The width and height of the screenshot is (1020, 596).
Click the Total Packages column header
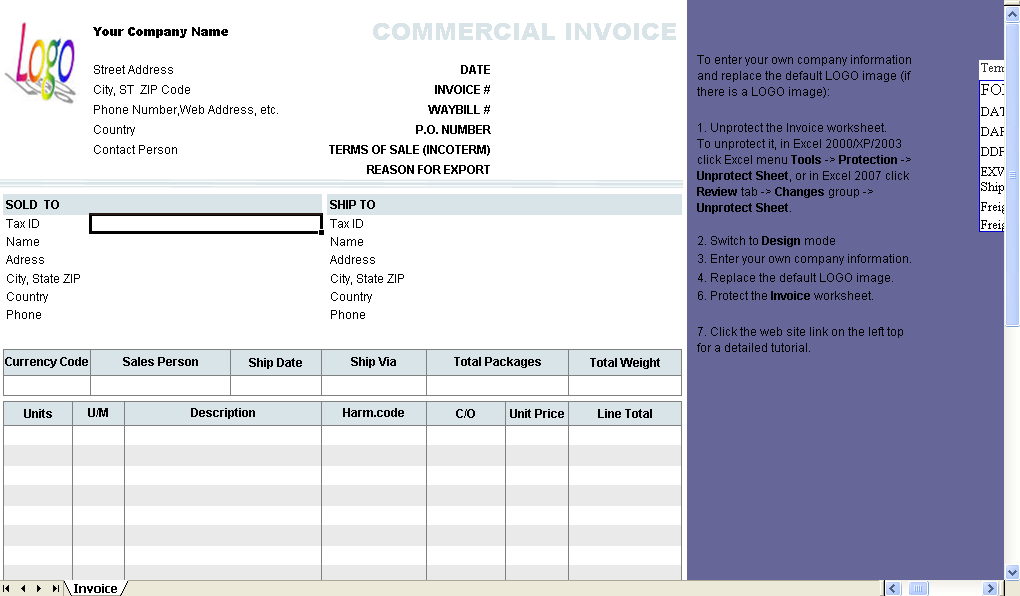tap(498, 362)
